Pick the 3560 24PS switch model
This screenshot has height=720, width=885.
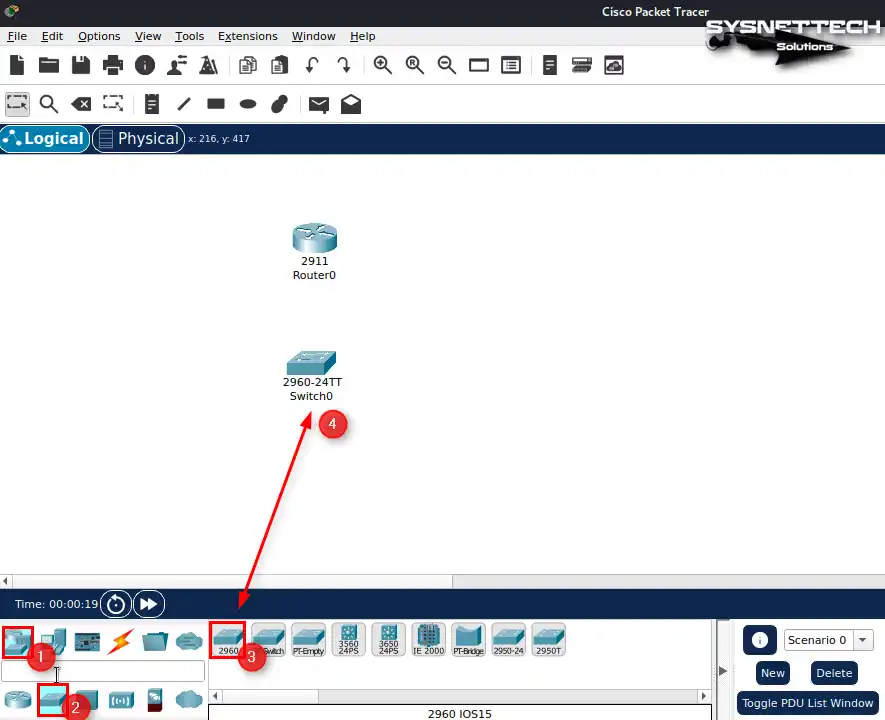tap(348, 640)
